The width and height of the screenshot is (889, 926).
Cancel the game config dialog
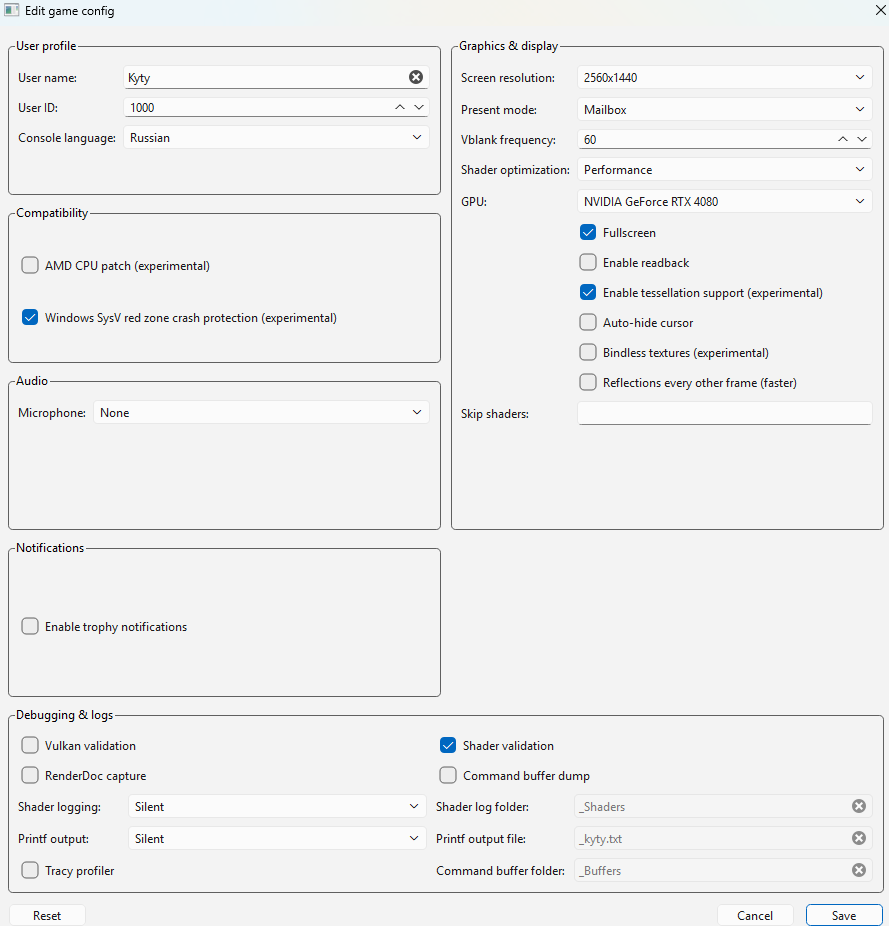(x=755, y=915)
